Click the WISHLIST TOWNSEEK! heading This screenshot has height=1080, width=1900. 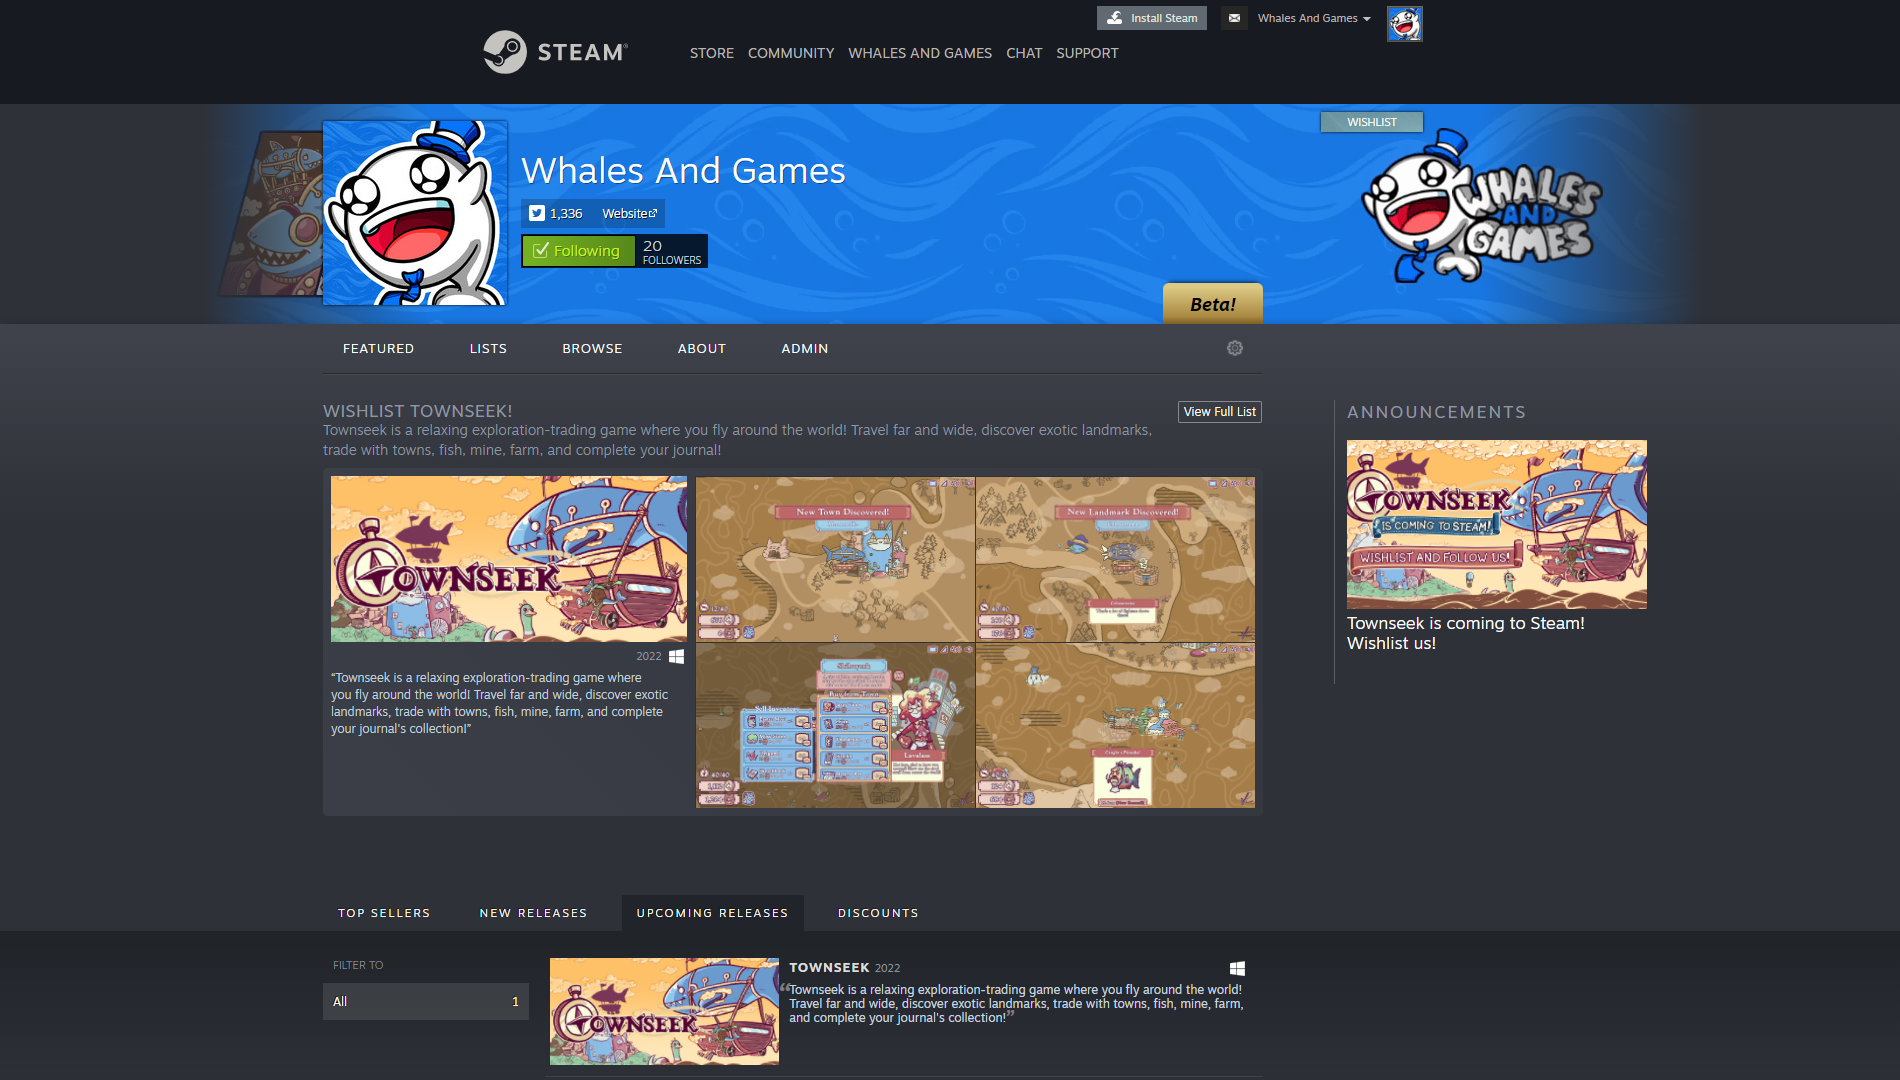417,411
